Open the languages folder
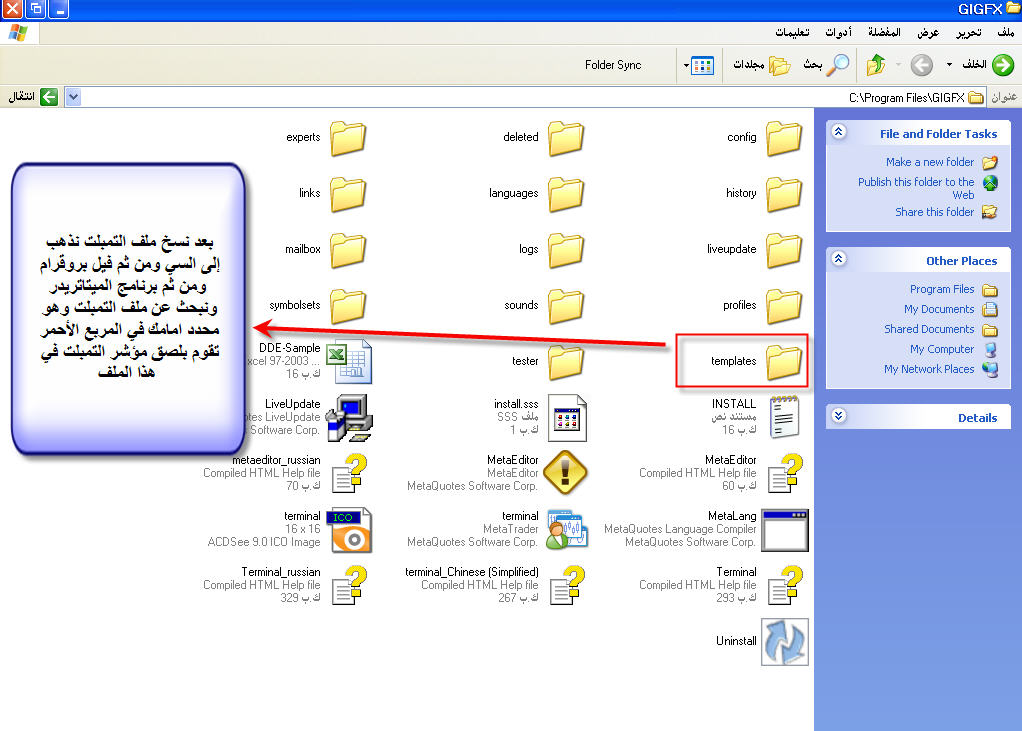The image size is (1022, 731). 565,194
